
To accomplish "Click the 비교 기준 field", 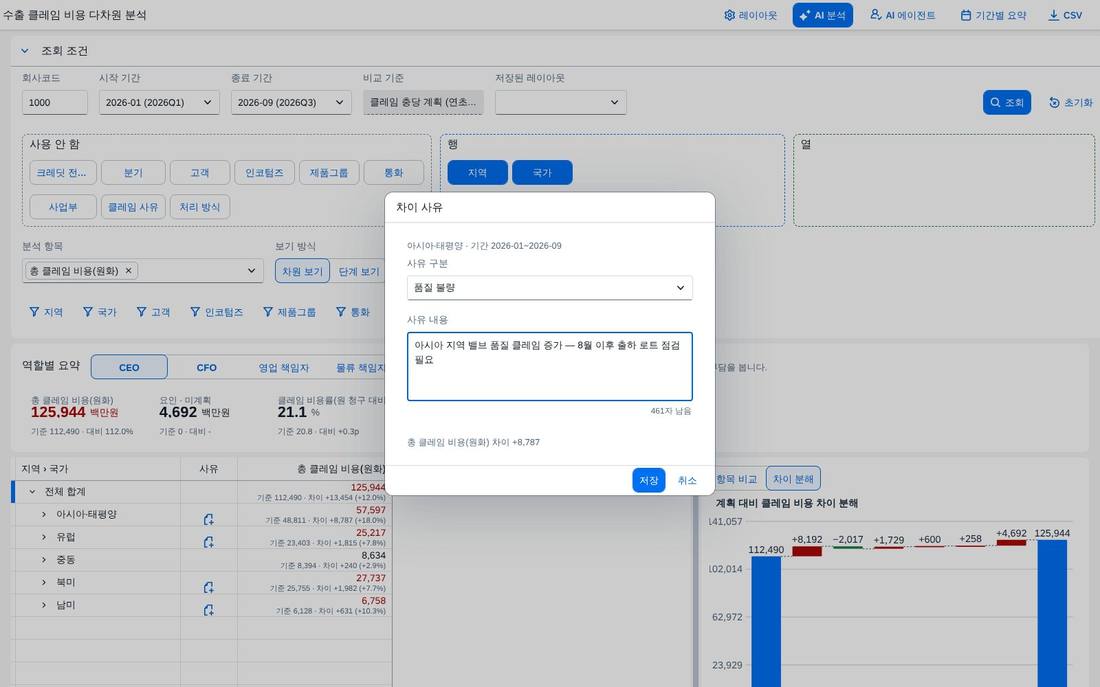I will pyautogui.click(x=423, y=102).
